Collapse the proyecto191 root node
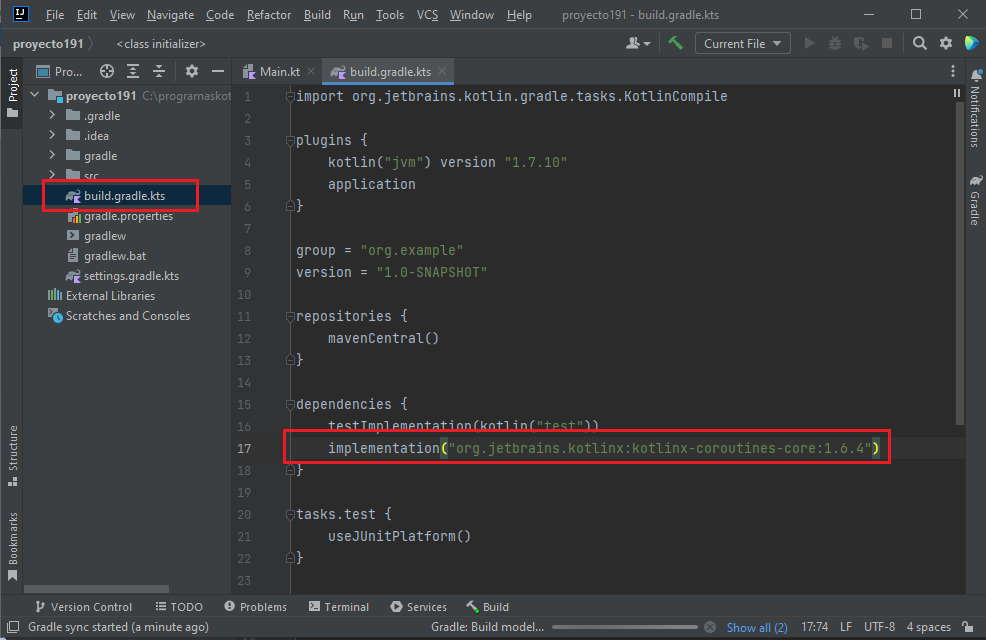Image resolution: width=986 pixels, height=640 pixels. pyautogui.click(x=35, y=96)
